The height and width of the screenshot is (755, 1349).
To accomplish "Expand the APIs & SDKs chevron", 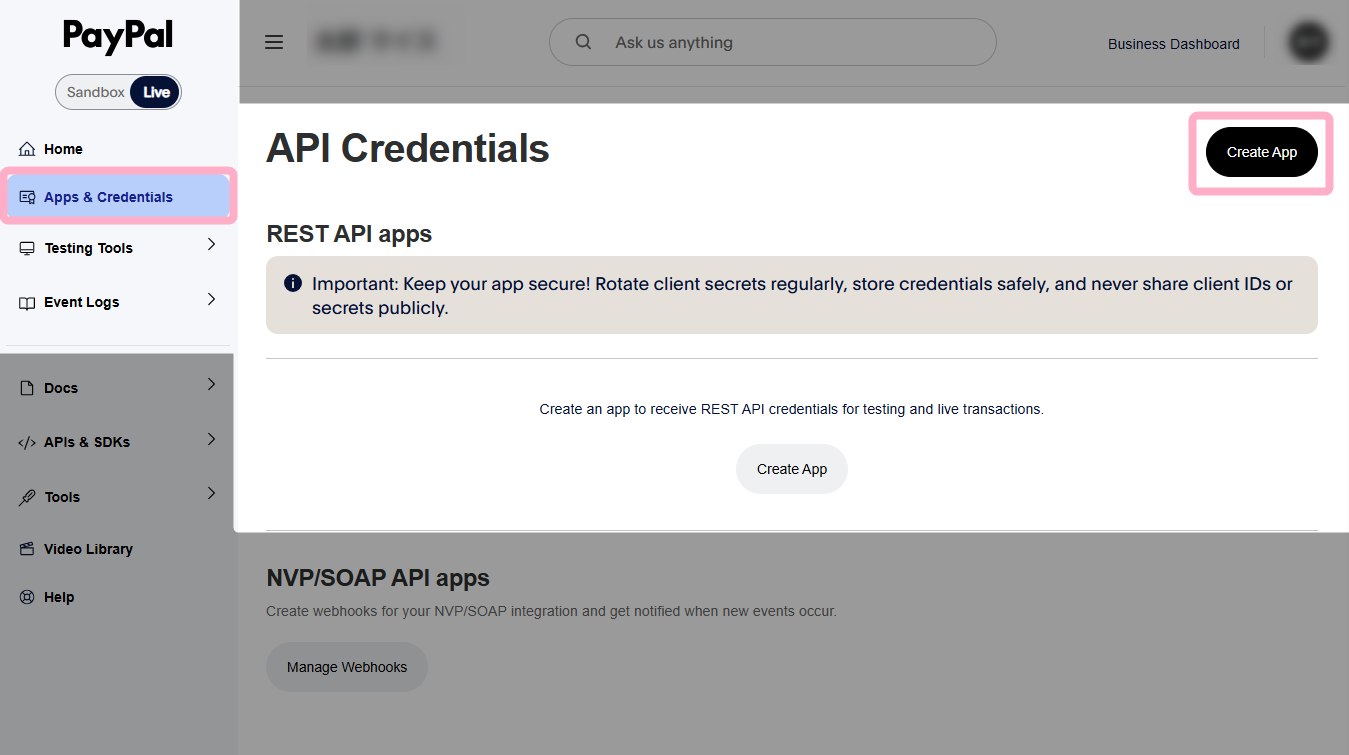I will pyautogui.click(x=211, y=439).
